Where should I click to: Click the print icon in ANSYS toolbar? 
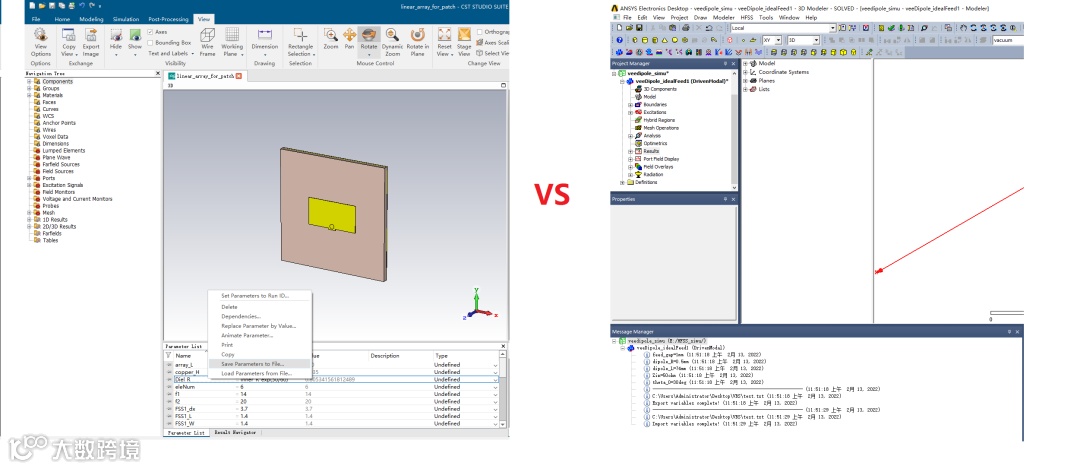click(x=685, y=28)
